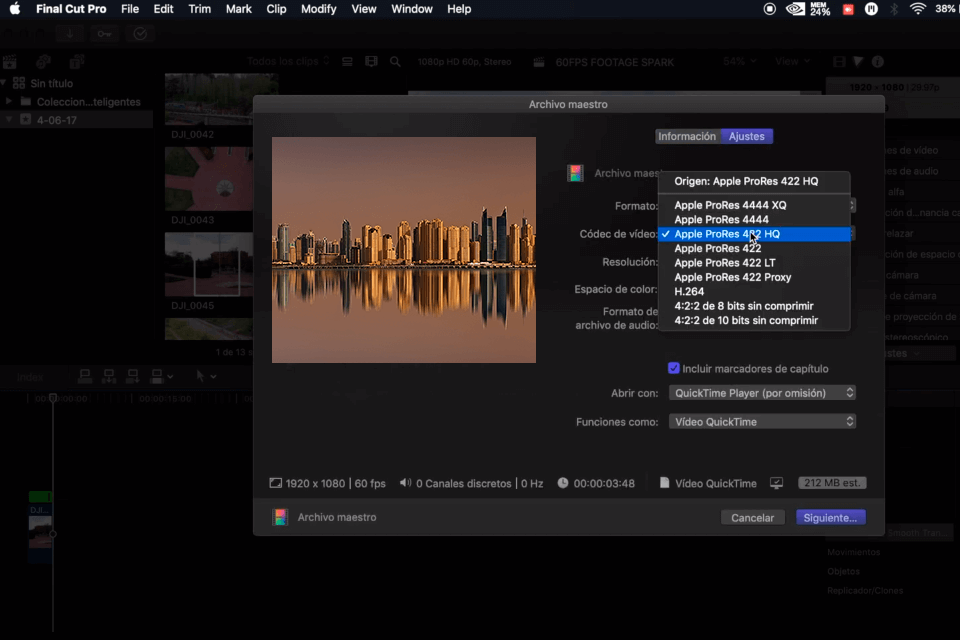Viewport: 960px width, 640px height.
Task: Click the import media arrow icon
Action: point(70,34)
